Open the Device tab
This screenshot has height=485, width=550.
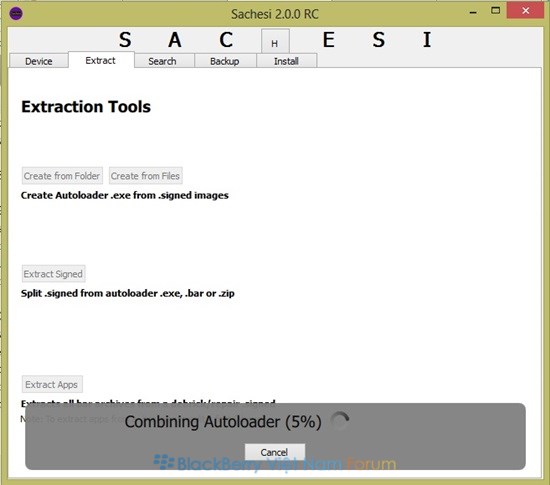[x=39, y=61]
